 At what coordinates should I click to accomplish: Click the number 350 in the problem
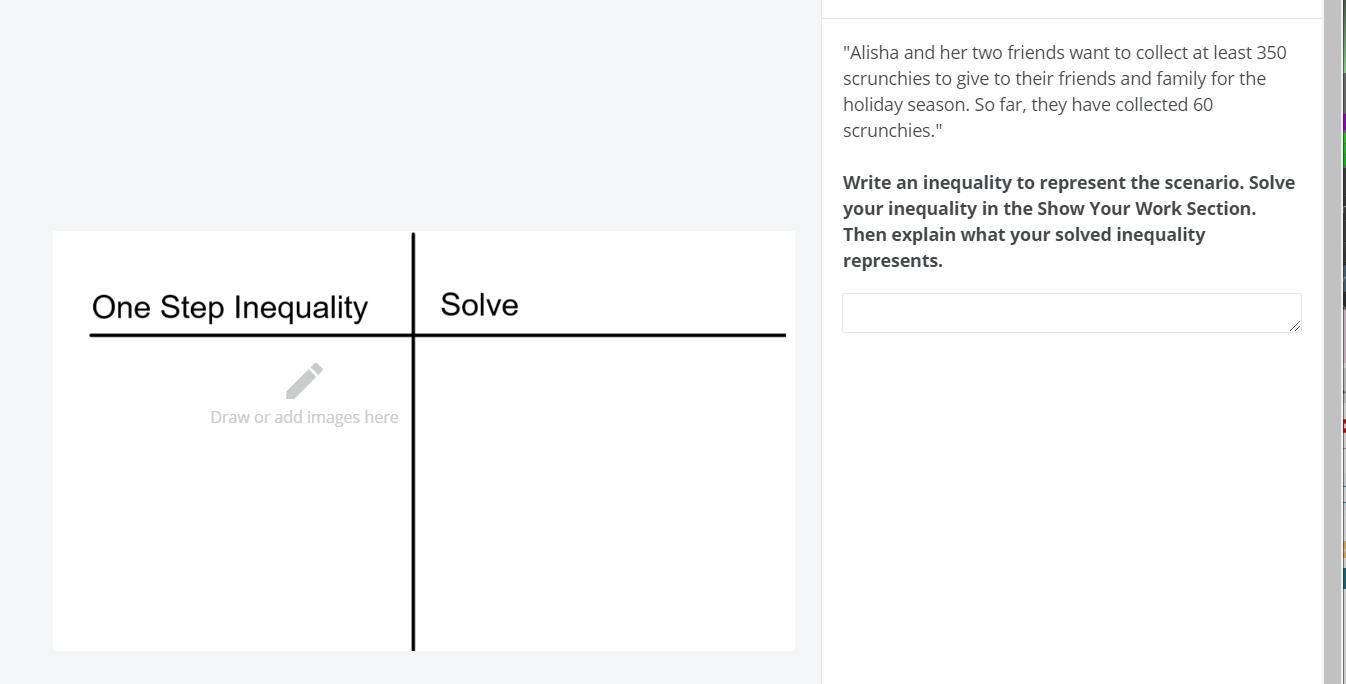[x=1271, y=53]
